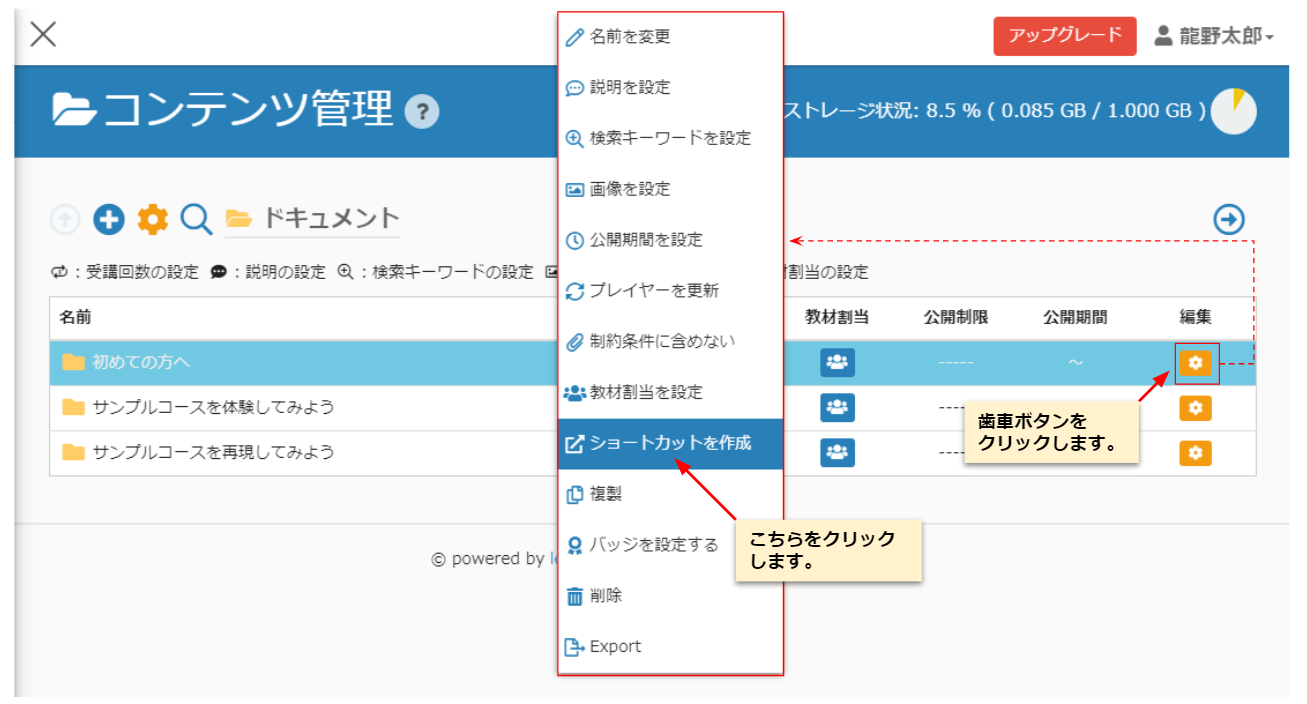Click the ドキュメント folder breadcrumb
Image resolution: width=1307 pixels, height=704 pixels.
[329, 219]
